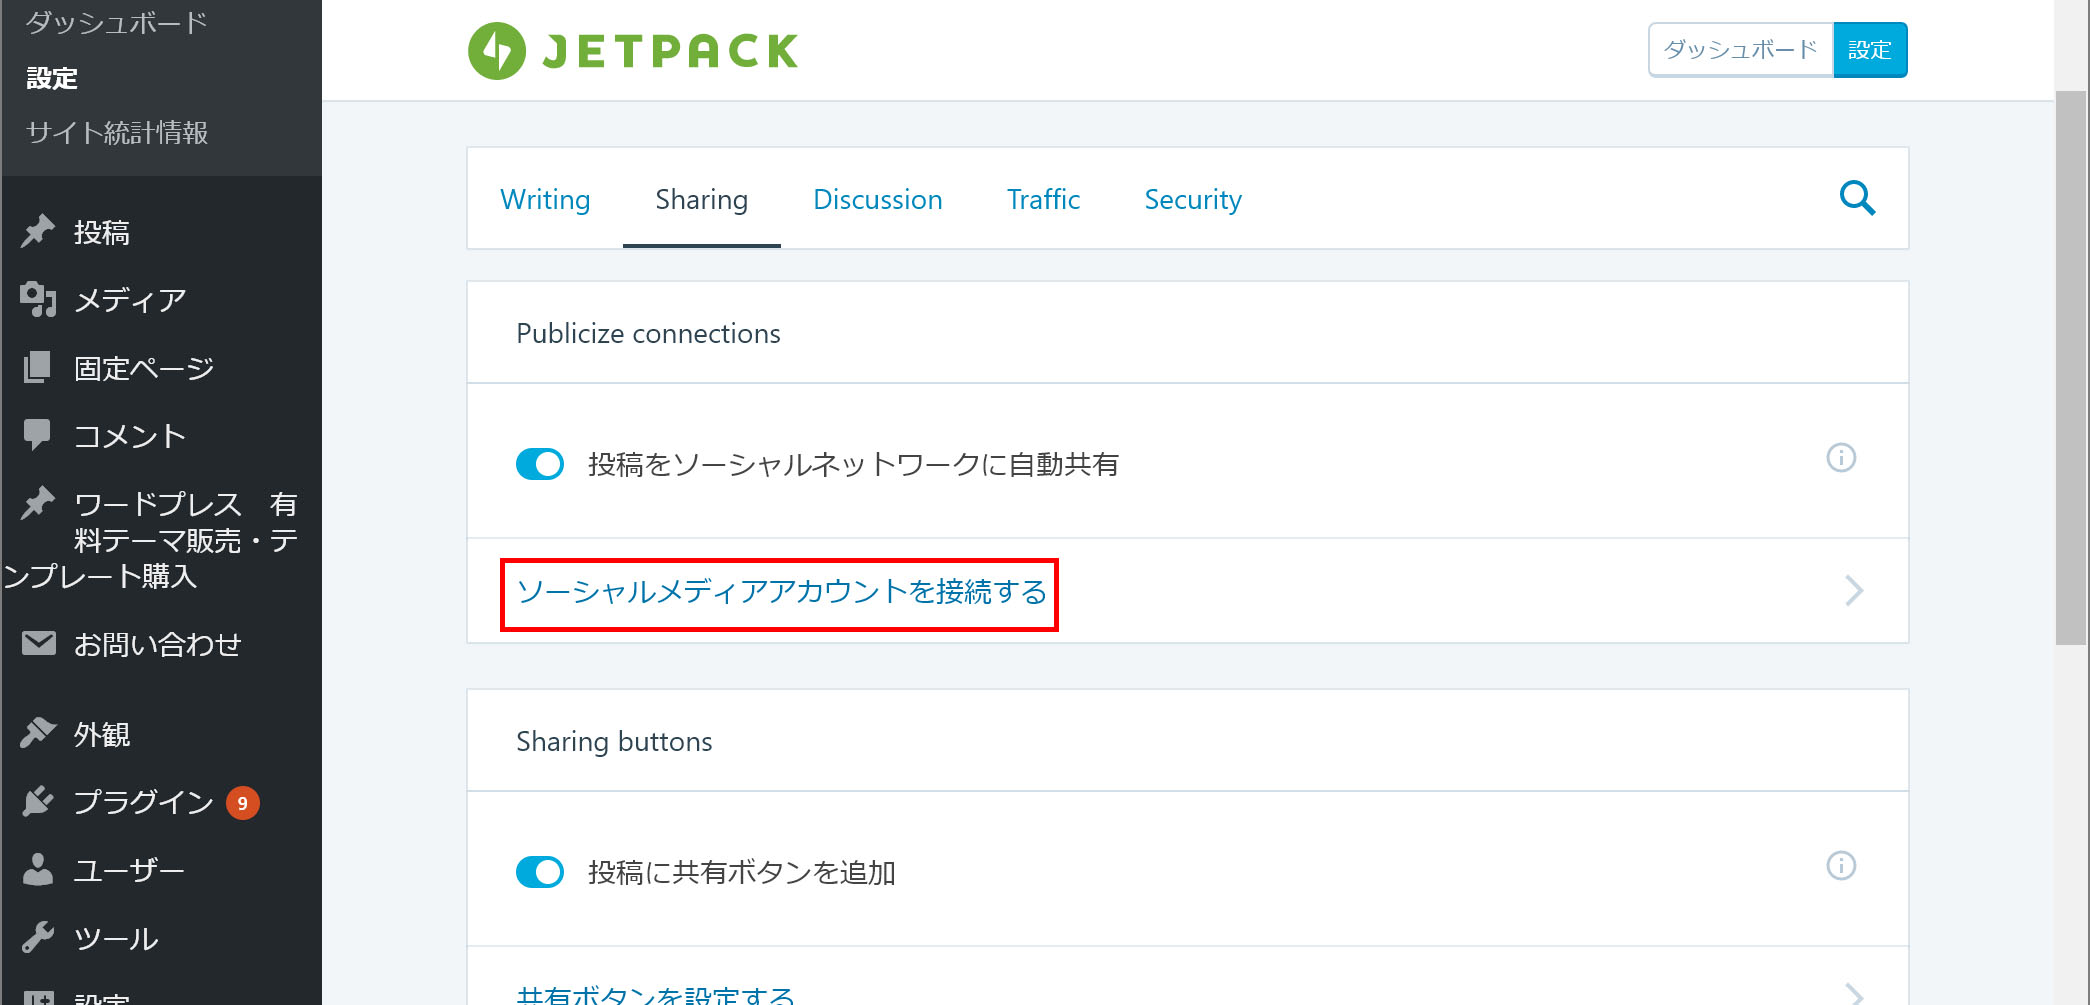2090x1005 pixels.
Task: Open the Discussion tab
Action: tap(877, 199)
